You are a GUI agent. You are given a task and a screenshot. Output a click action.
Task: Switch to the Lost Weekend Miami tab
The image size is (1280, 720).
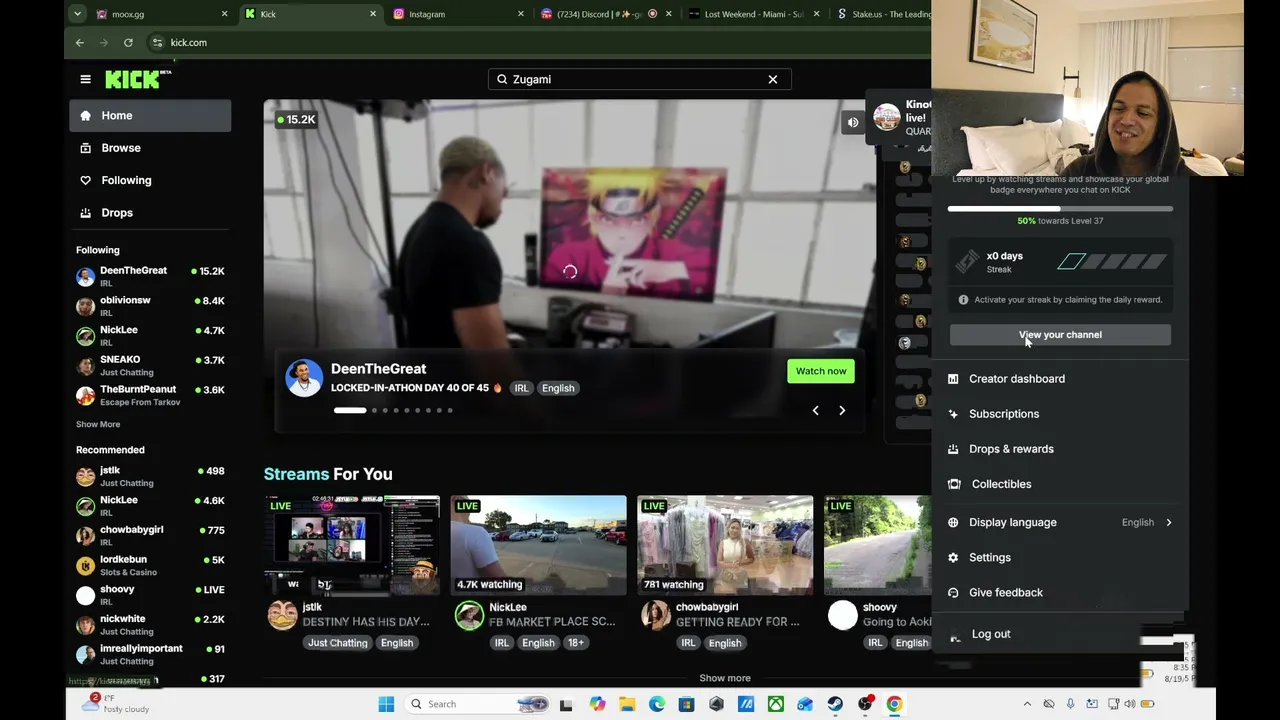pos(752,14)
